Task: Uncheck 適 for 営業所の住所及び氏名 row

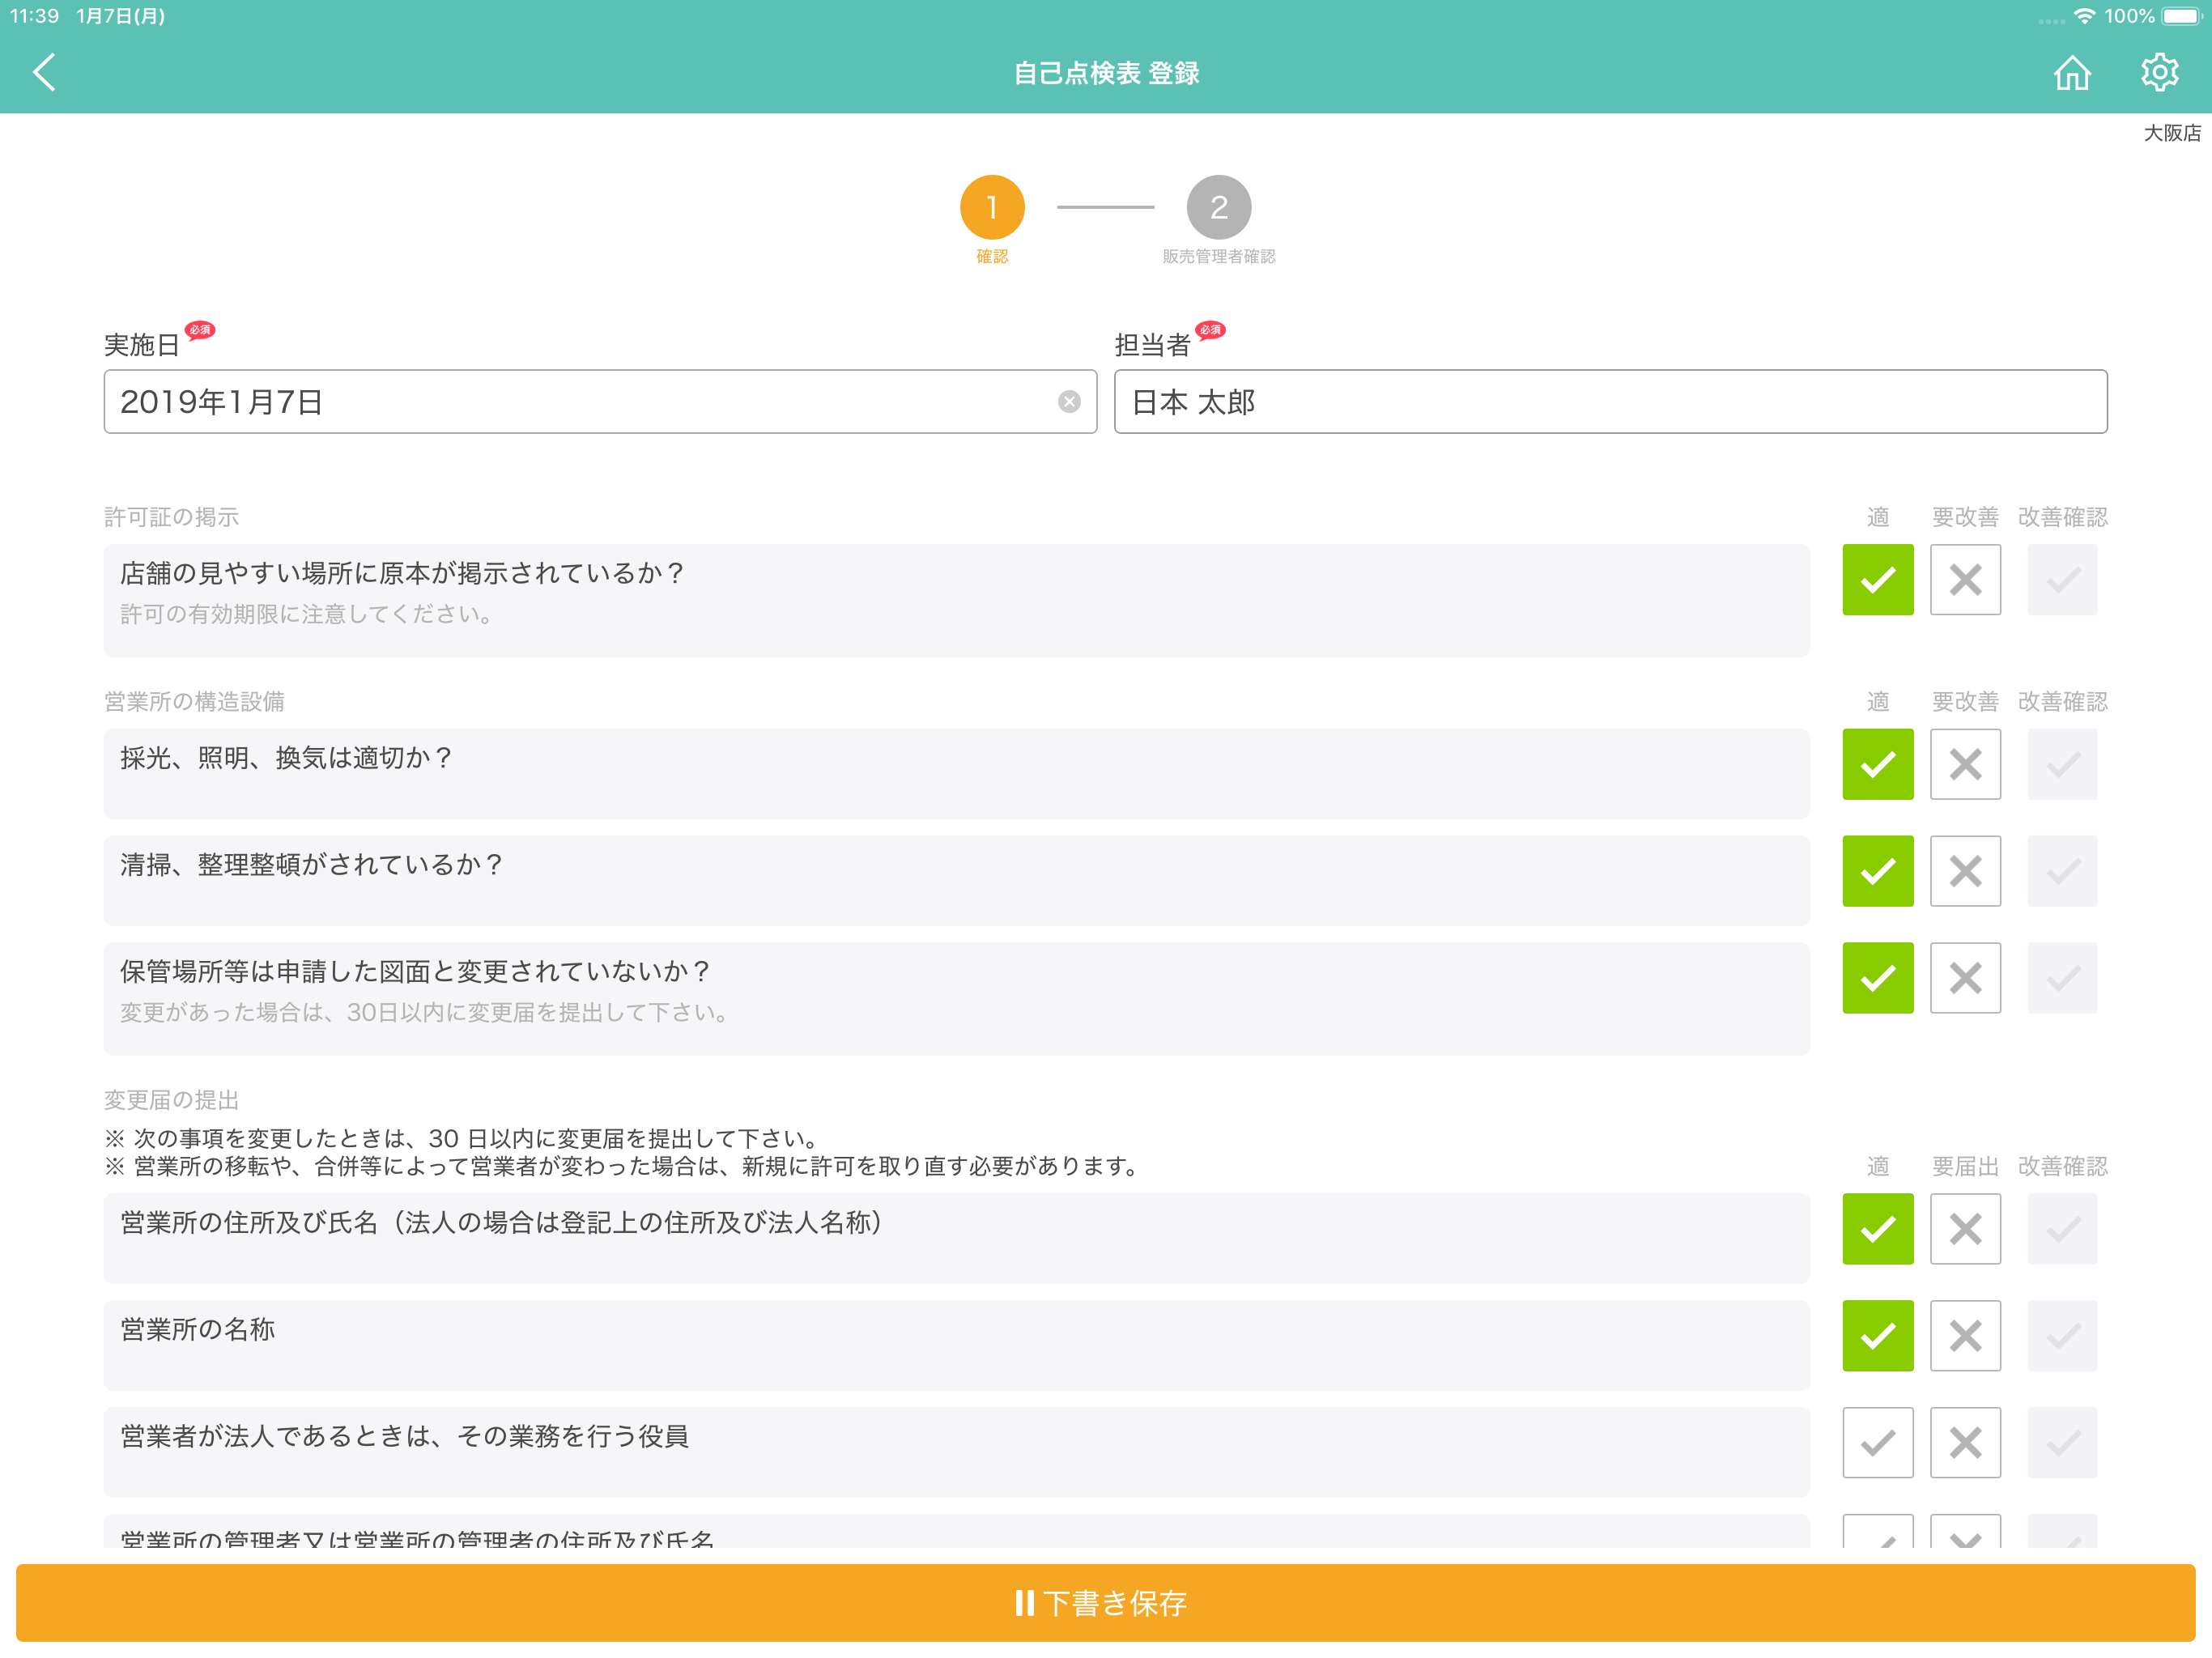Action: [1877, 1229]
